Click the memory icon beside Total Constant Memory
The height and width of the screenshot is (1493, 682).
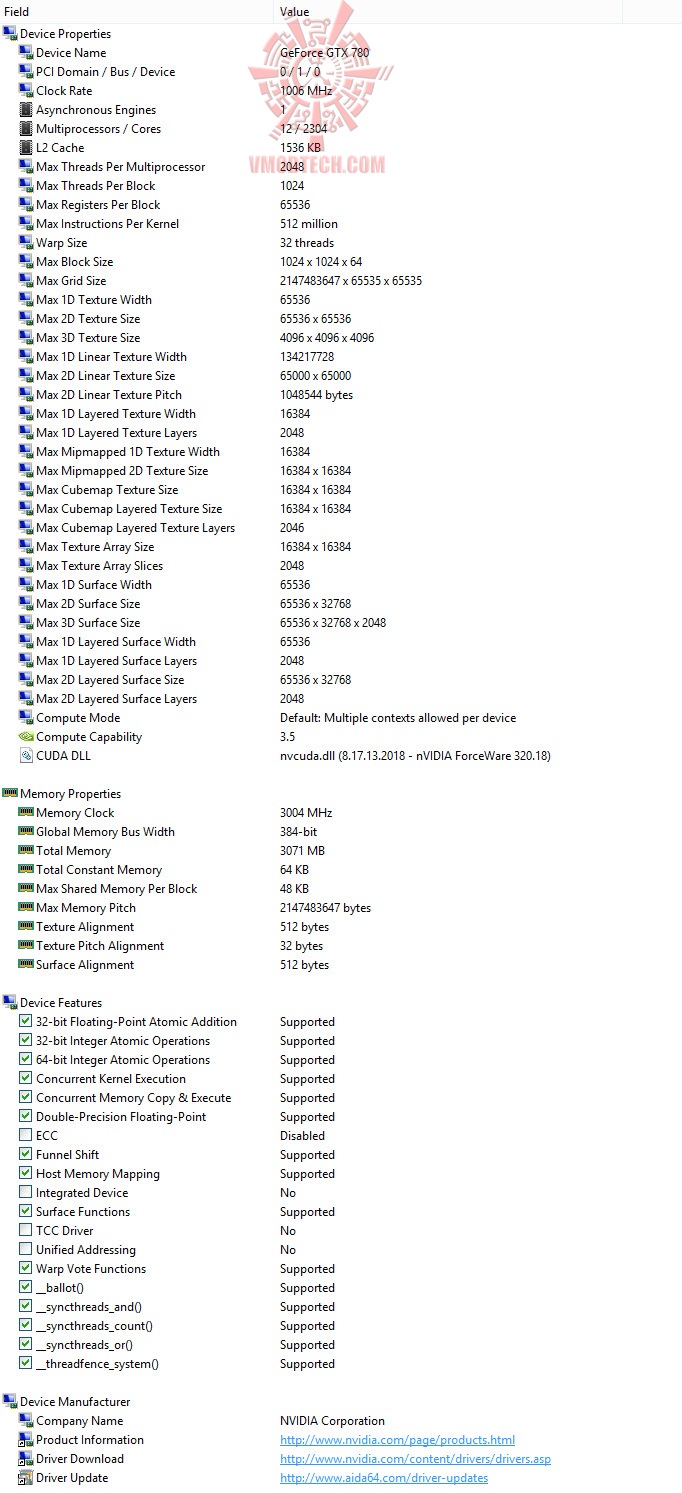[26, 869]
